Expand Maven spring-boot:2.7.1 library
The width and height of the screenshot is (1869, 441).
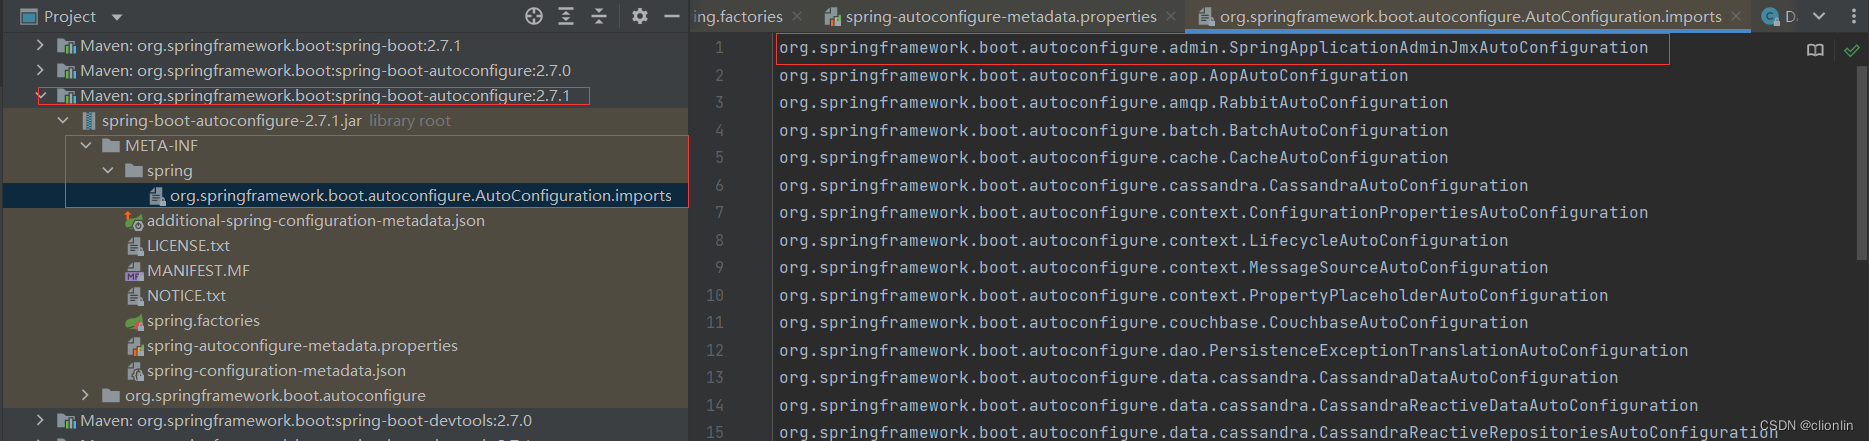[39, 45]
